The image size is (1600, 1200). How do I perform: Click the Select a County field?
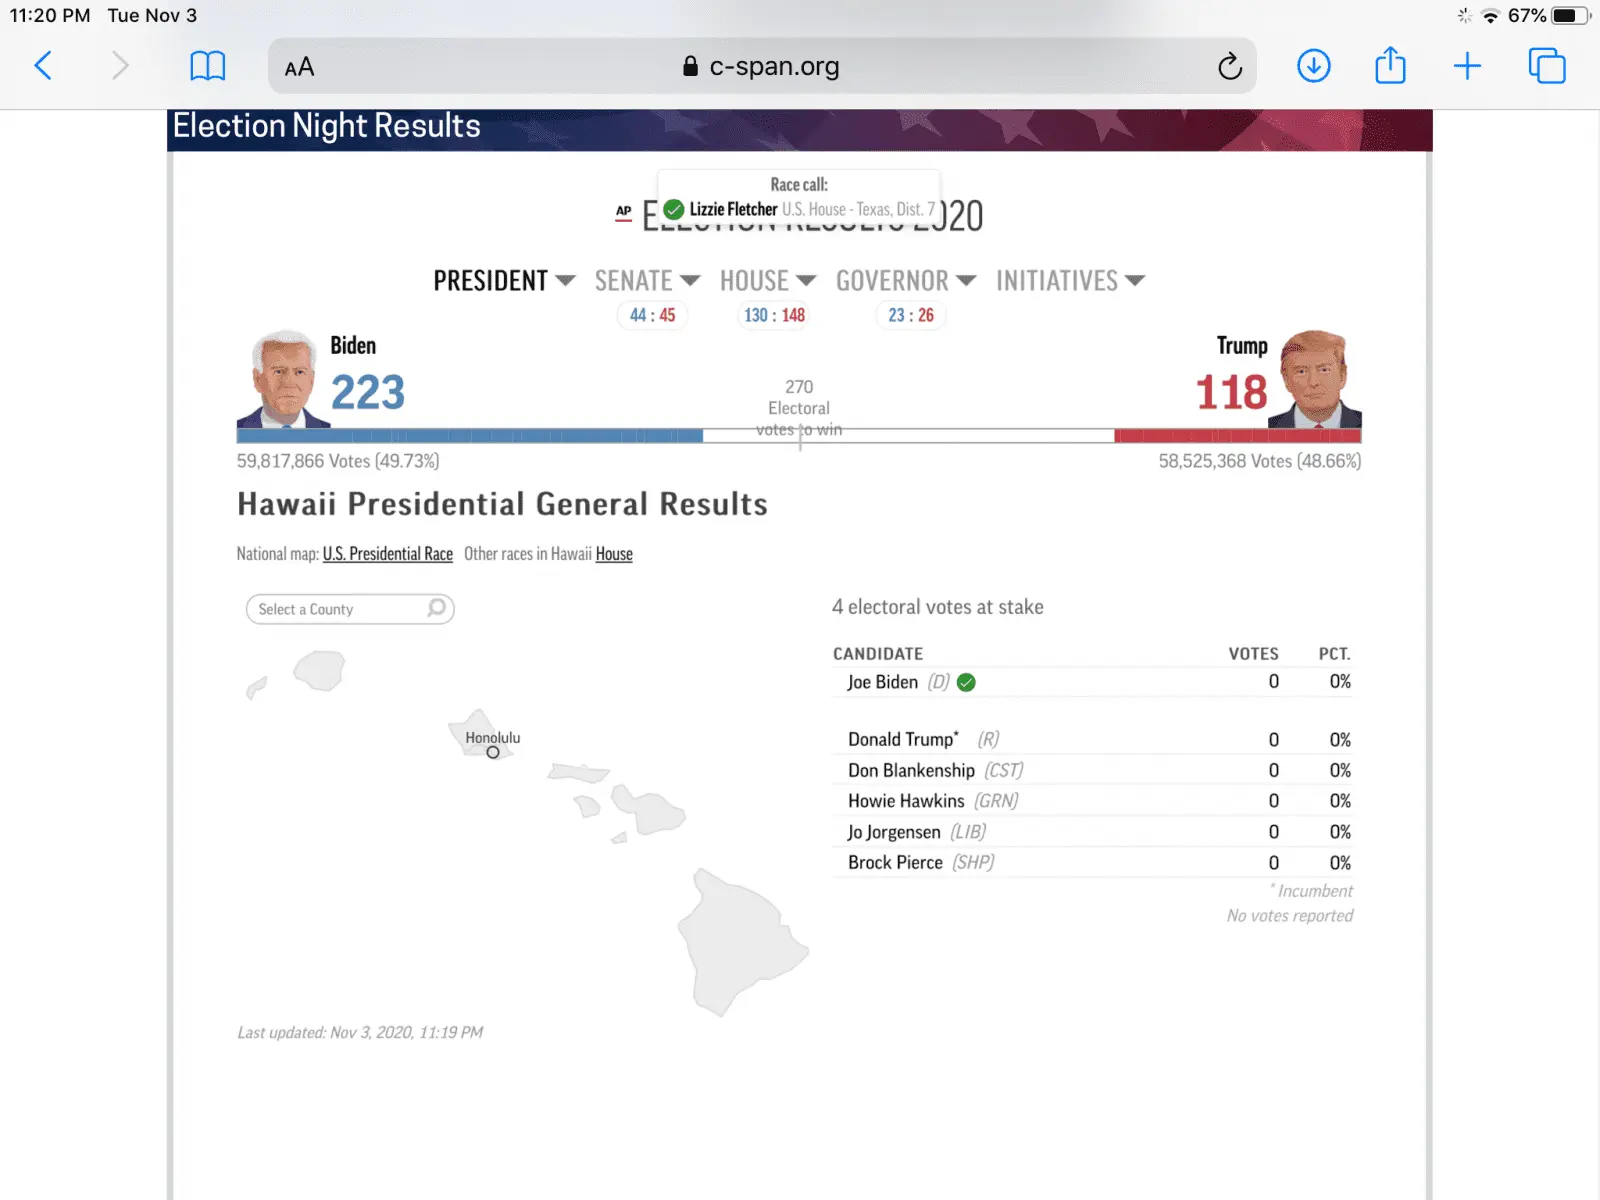click(x=340, y=609)
